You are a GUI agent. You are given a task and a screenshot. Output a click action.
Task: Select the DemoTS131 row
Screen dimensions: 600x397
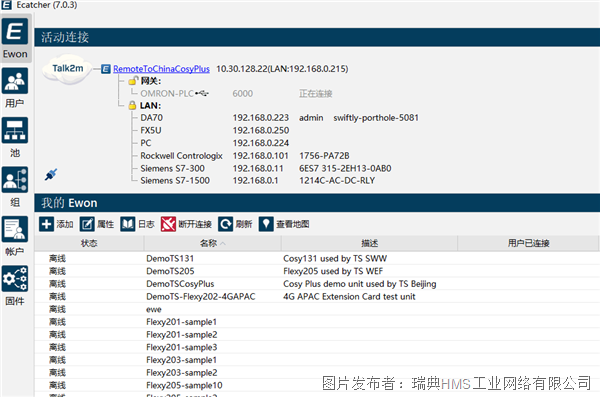[x=317, y=258]
